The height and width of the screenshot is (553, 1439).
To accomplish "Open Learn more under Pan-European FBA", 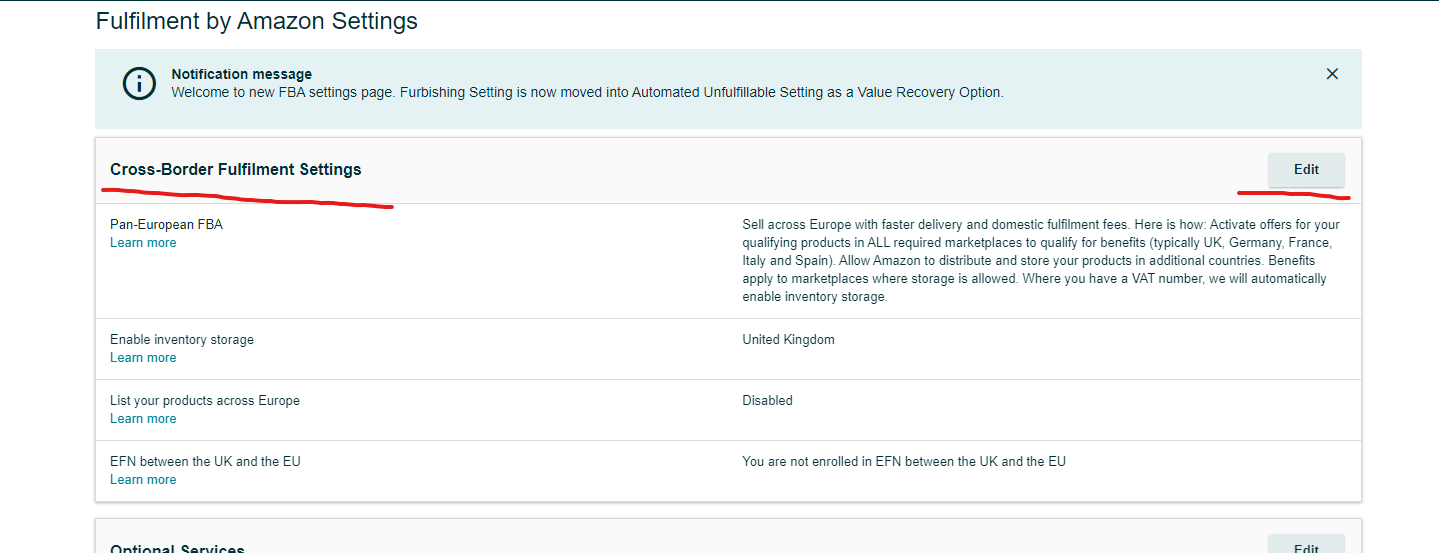I will [x=143, y=243].
